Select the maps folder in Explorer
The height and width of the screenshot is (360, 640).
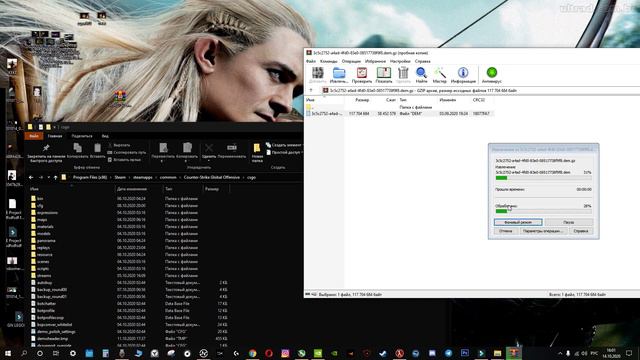click(41, 220)
